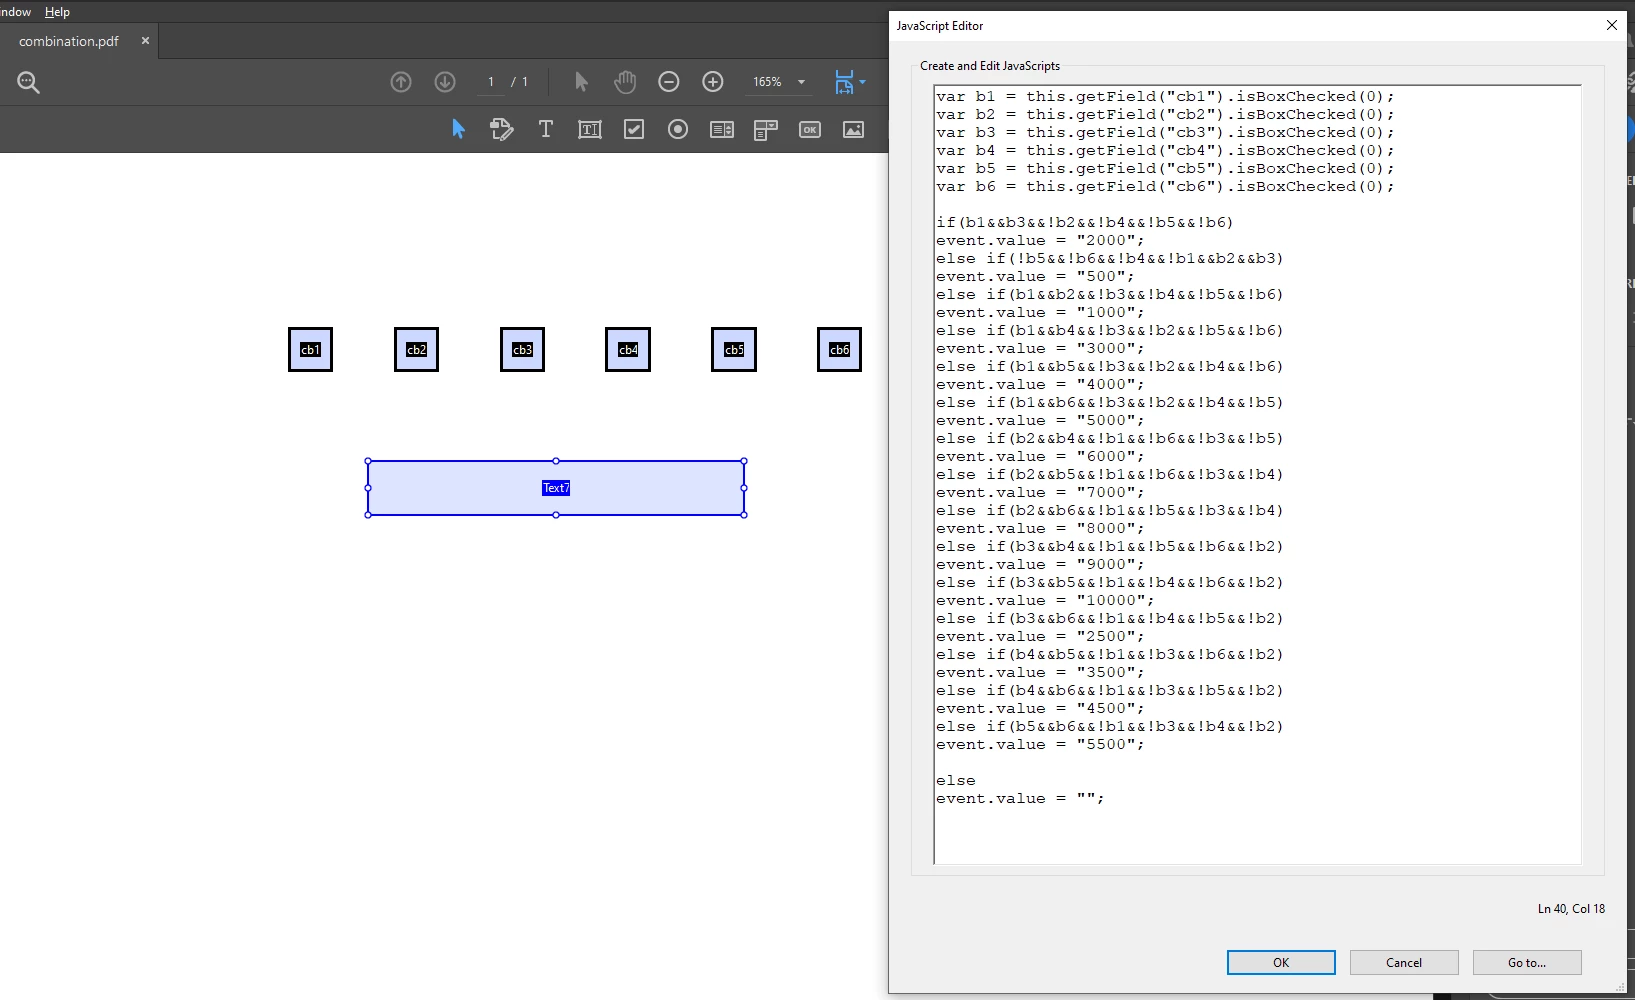The image size is (1635, 1000).
Task: Click the 'var b3' declaration line
Action: (1165, 133)
